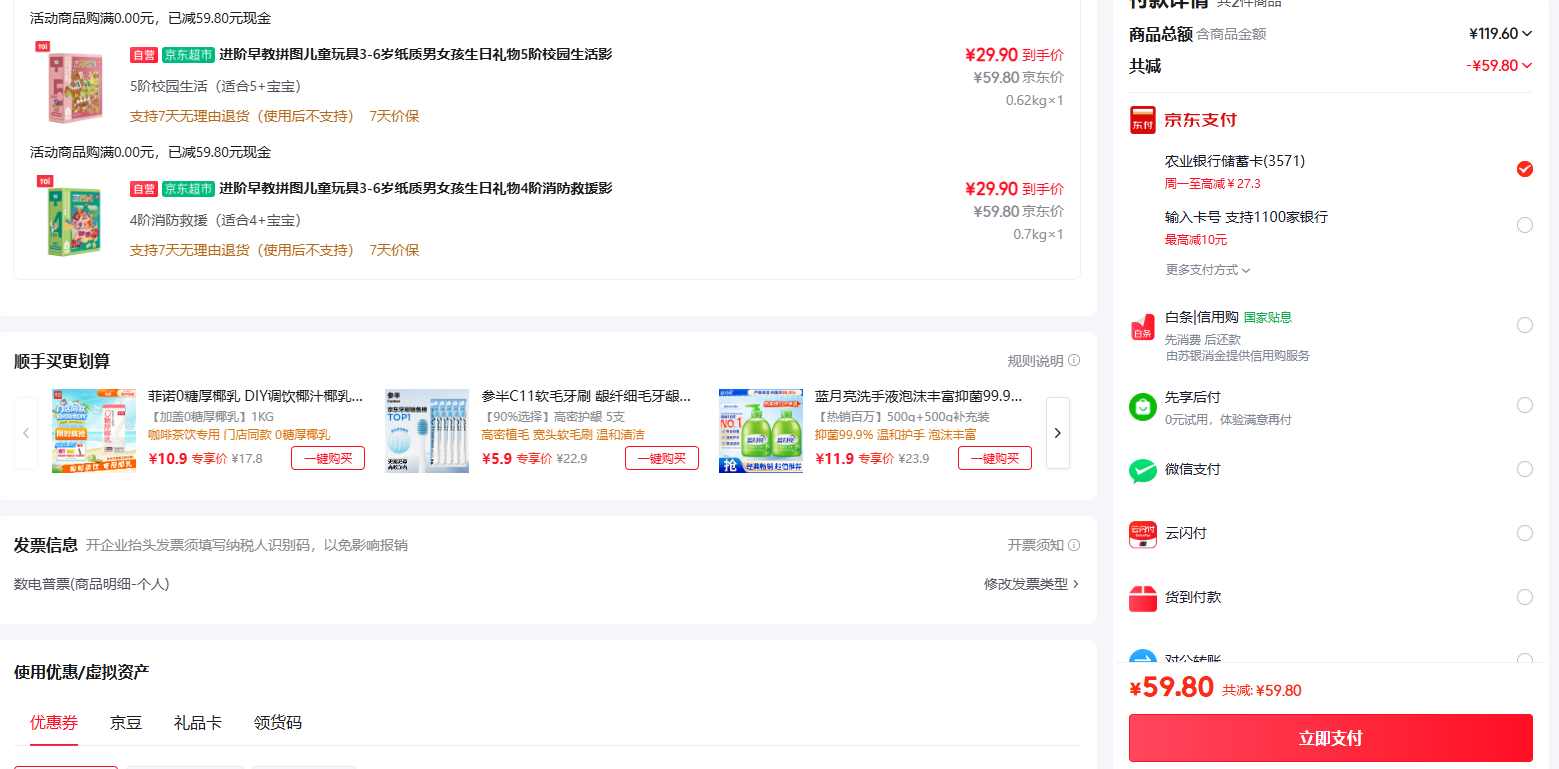Switch to 礼品卡 tab
Viewport: 1559px width, 769px height.
(198, 723)
